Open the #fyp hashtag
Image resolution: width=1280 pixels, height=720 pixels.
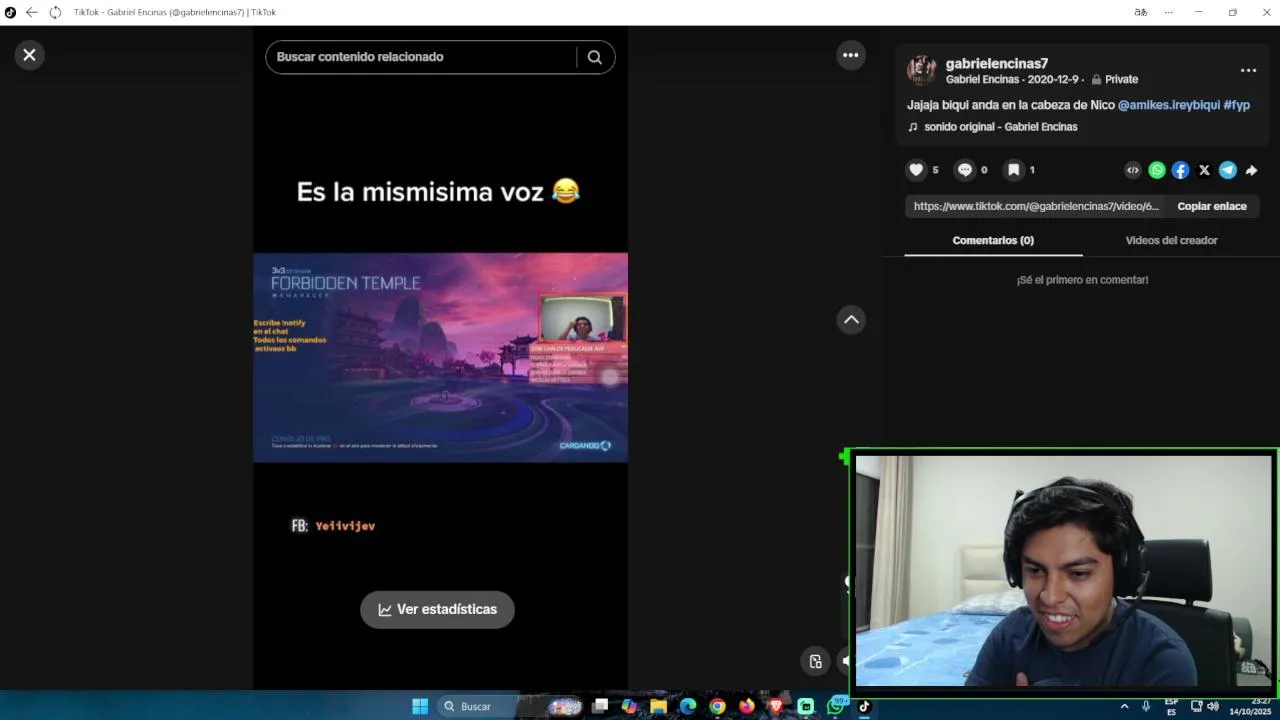[1237, 105]
